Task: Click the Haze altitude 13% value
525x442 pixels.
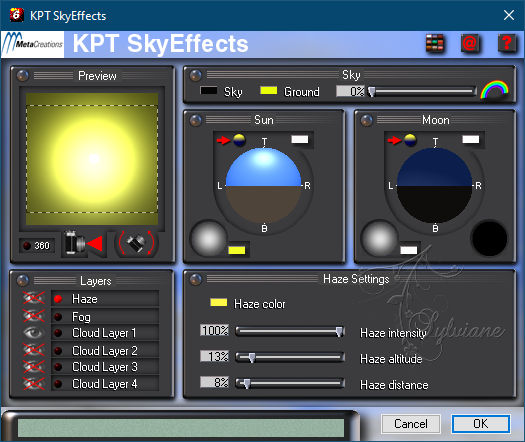Action: pos(214,356)
